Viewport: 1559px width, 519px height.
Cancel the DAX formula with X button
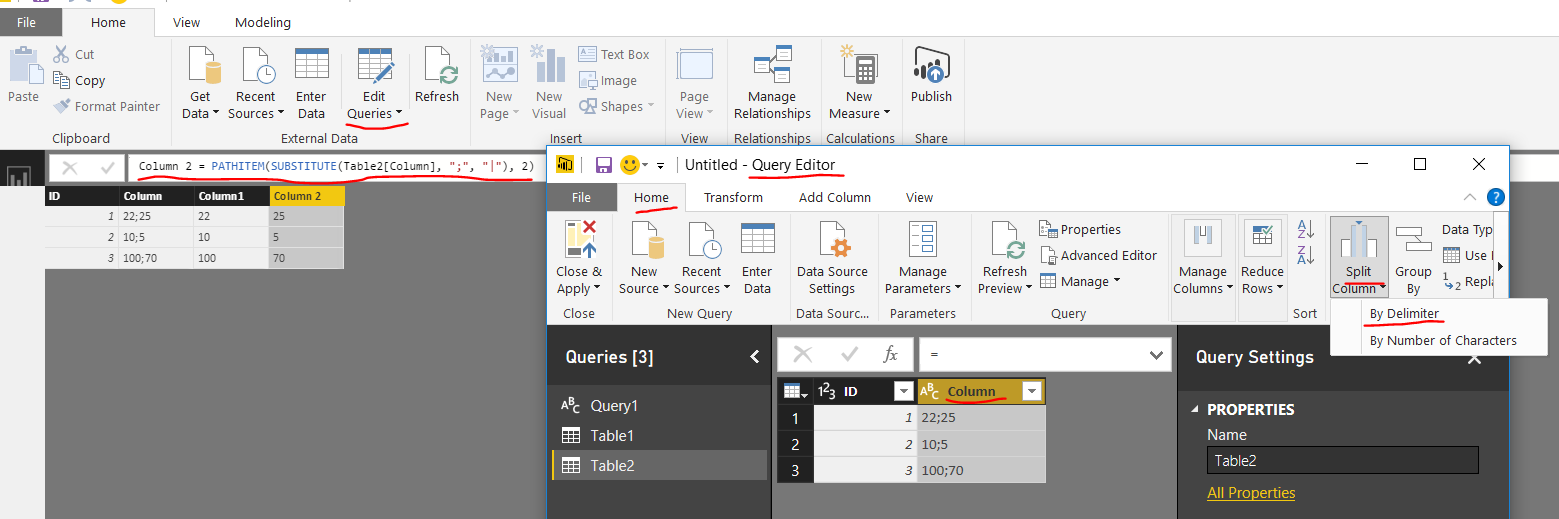(69, 167)
